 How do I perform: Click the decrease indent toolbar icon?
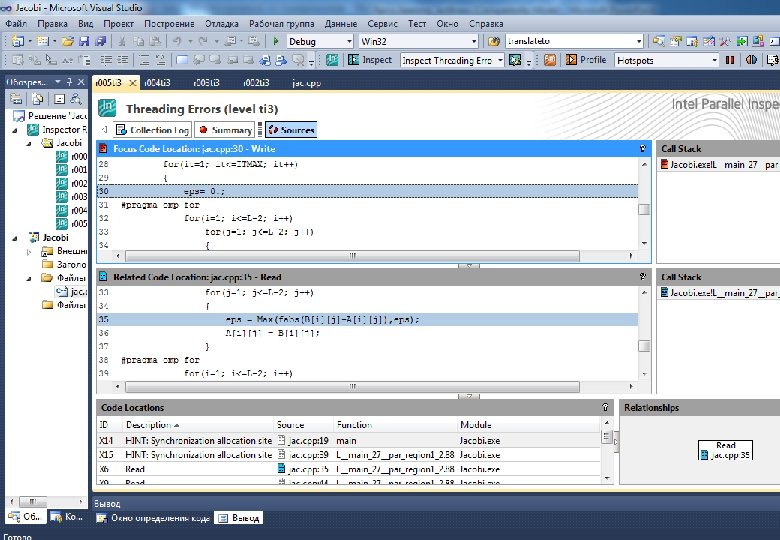106,60
